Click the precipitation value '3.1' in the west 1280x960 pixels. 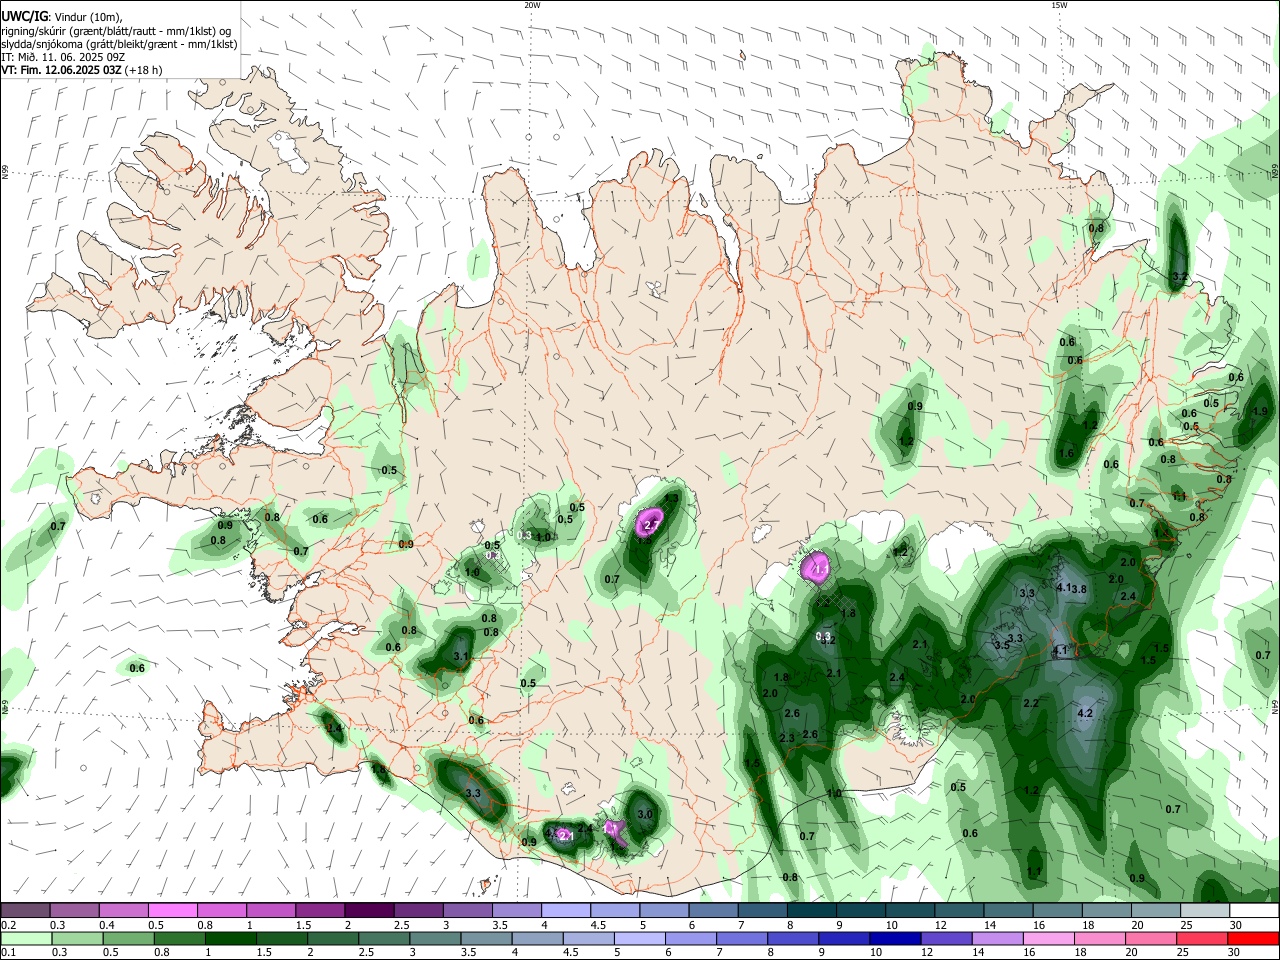461,656
